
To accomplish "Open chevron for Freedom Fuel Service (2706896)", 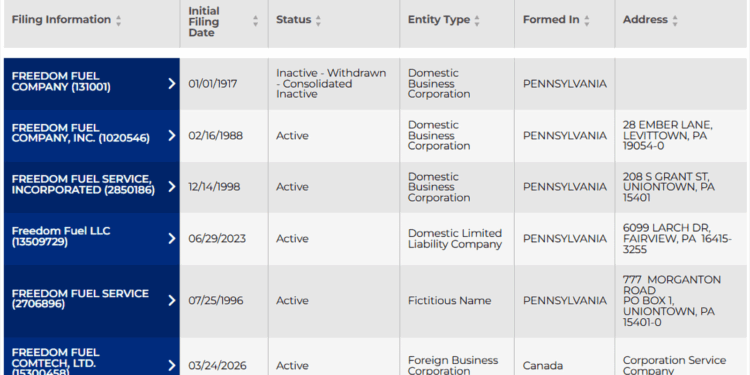I will pyautogui.click(x=172, y=300).
